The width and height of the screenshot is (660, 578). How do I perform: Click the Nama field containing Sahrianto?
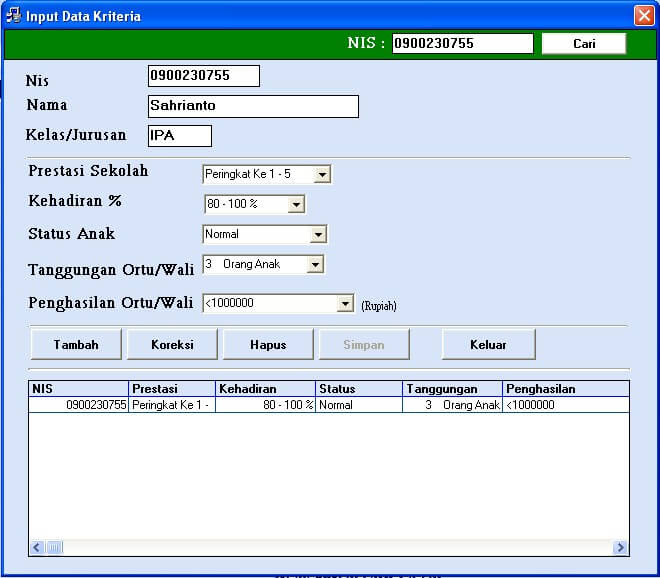253,106
